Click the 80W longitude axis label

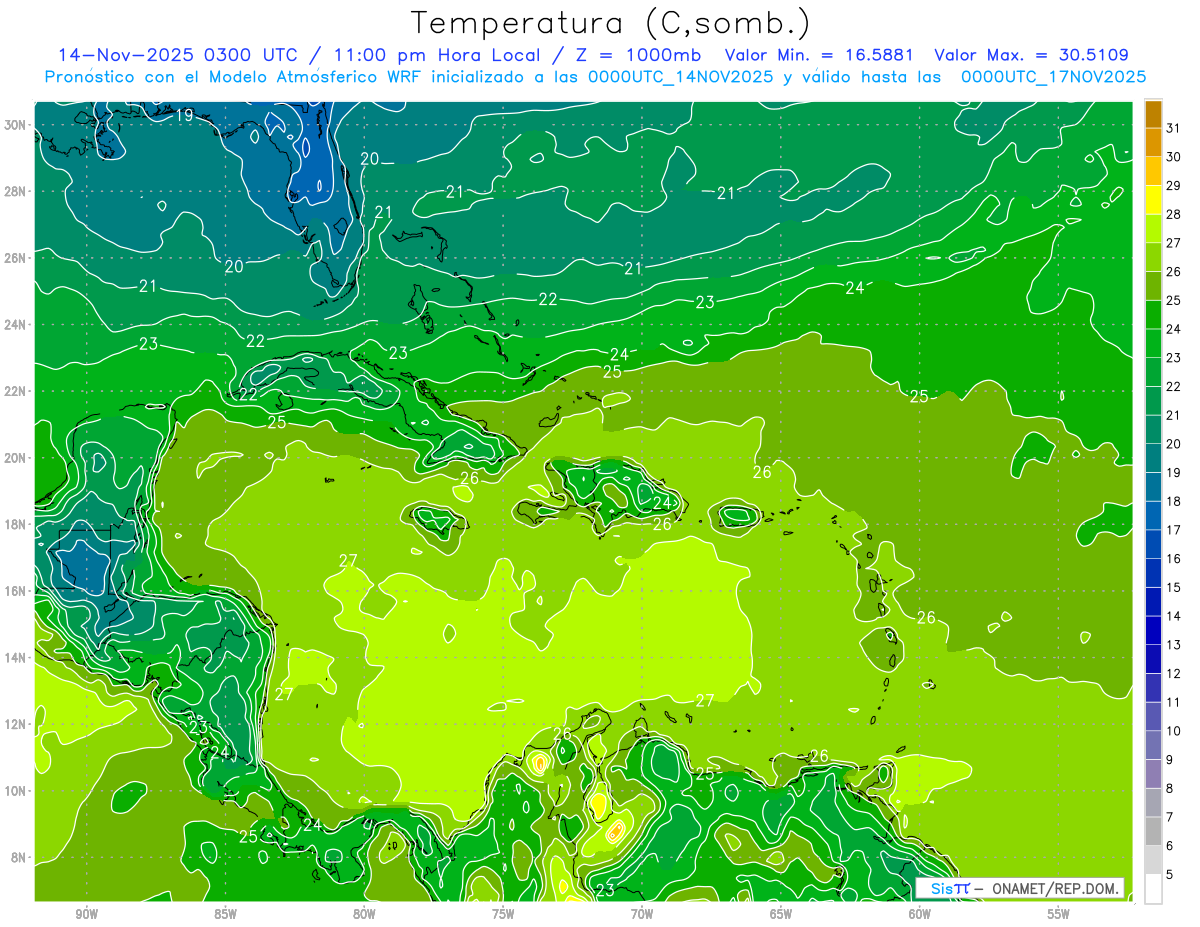364,914
